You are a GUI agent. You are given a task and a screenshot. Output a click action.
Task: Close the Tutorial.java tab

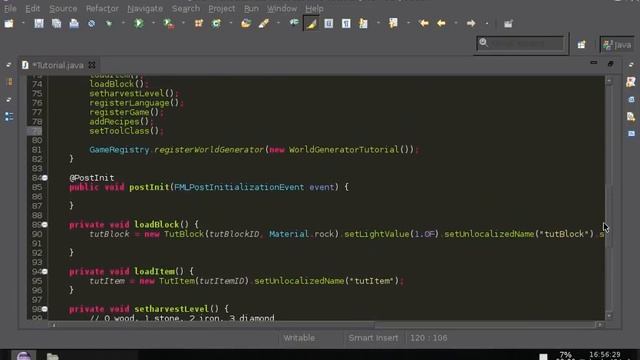point(92,65)
